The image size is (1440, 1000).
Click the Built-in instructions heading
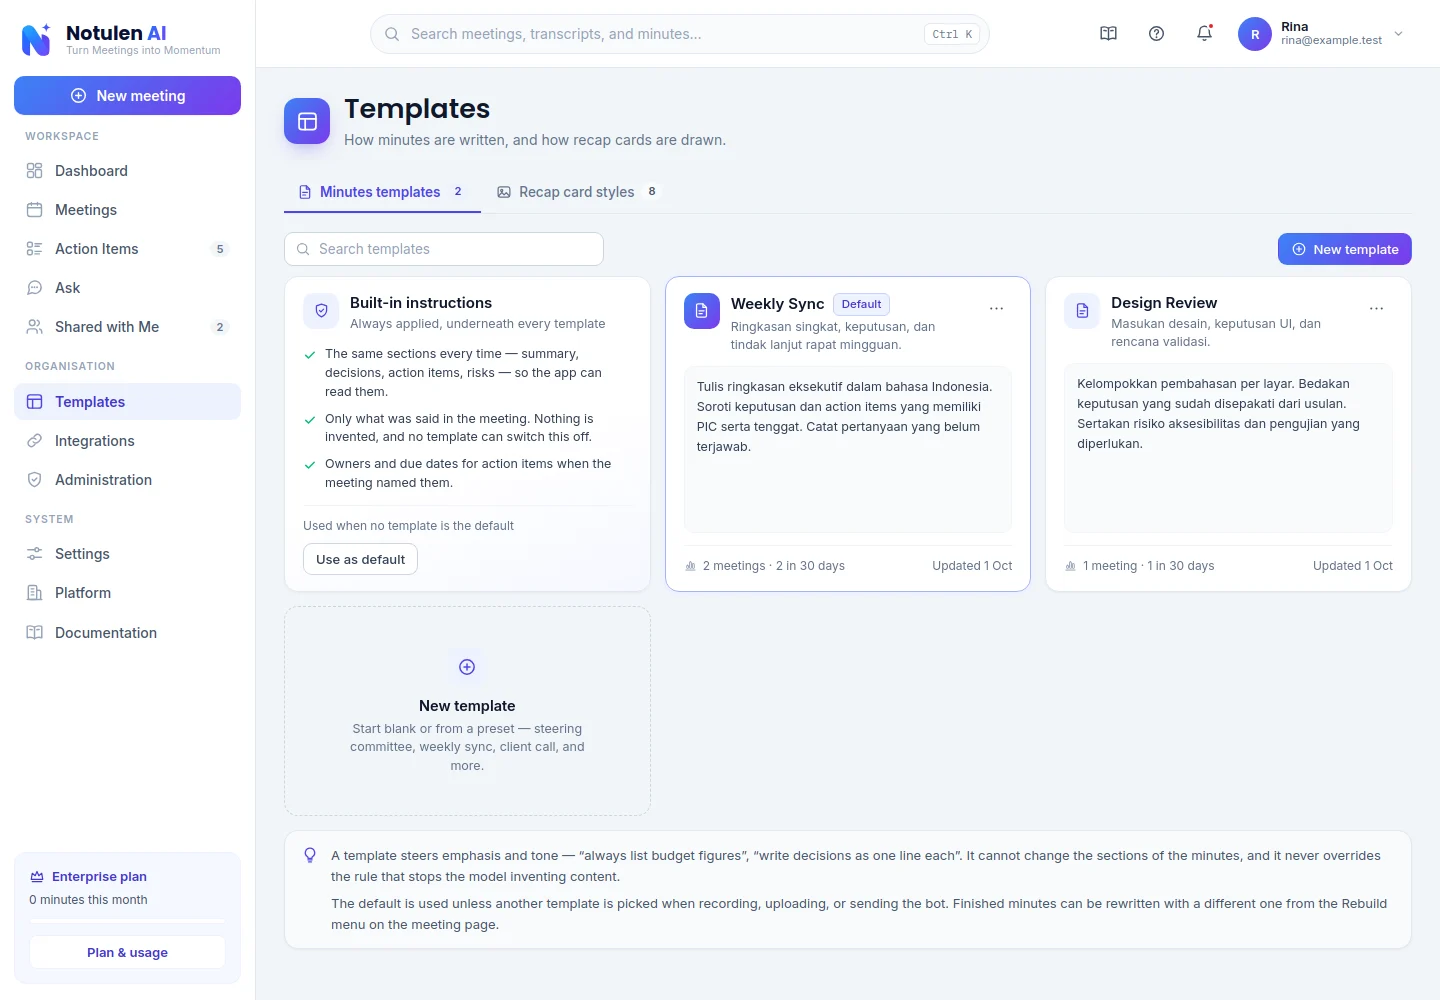pos(421,303)
